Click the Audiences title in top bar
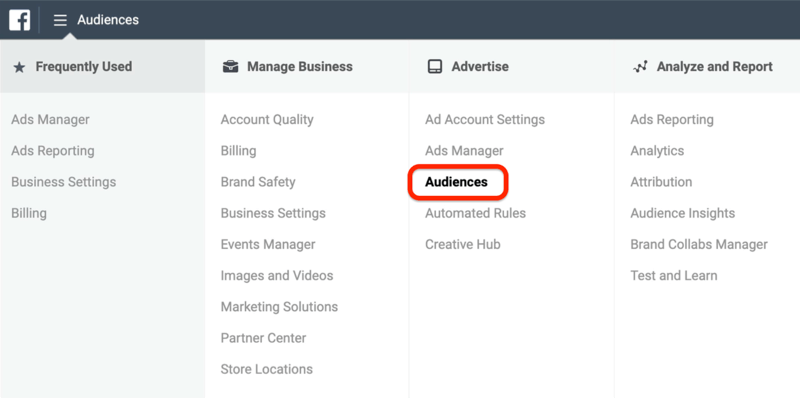This screenshot has height=398, width=800. (x=108, y=20)
